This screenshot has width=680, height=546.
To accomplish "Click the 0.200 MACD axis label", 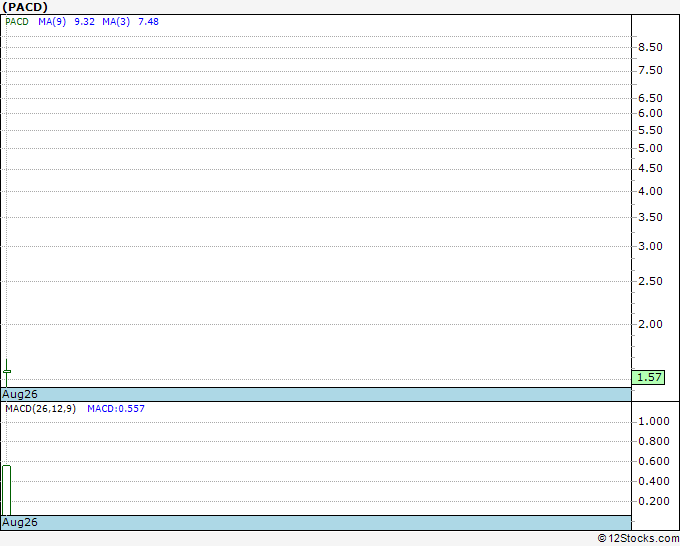I will pos(654,501).
